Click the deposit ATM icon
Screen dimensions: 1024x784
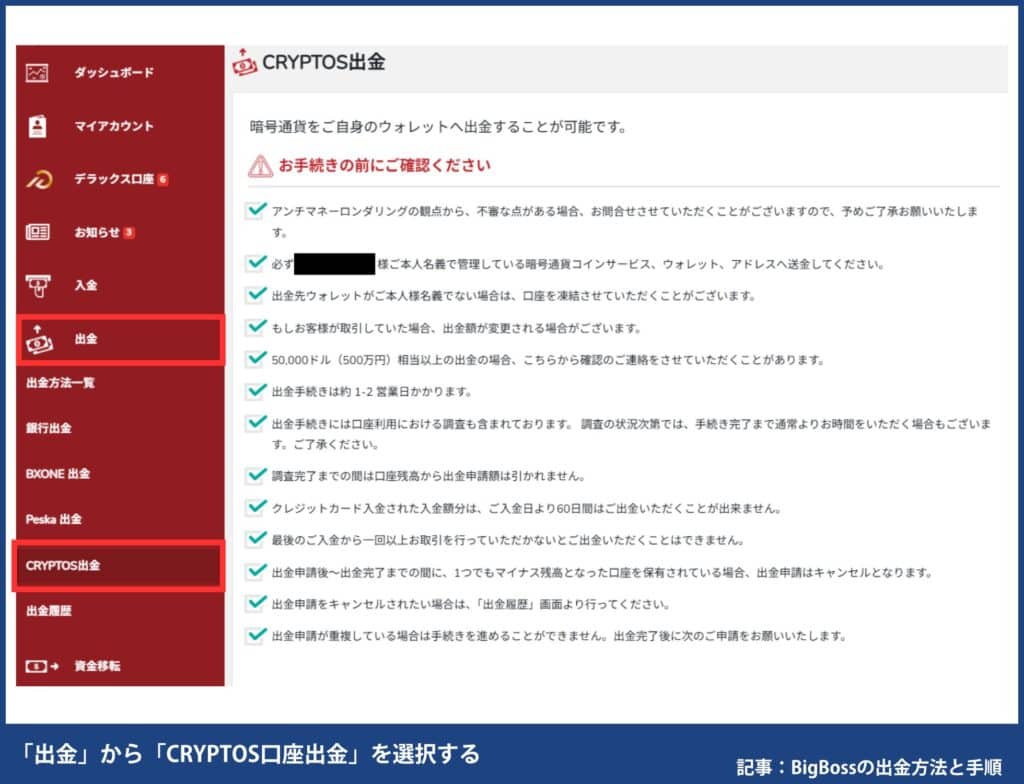pos(38,286)
